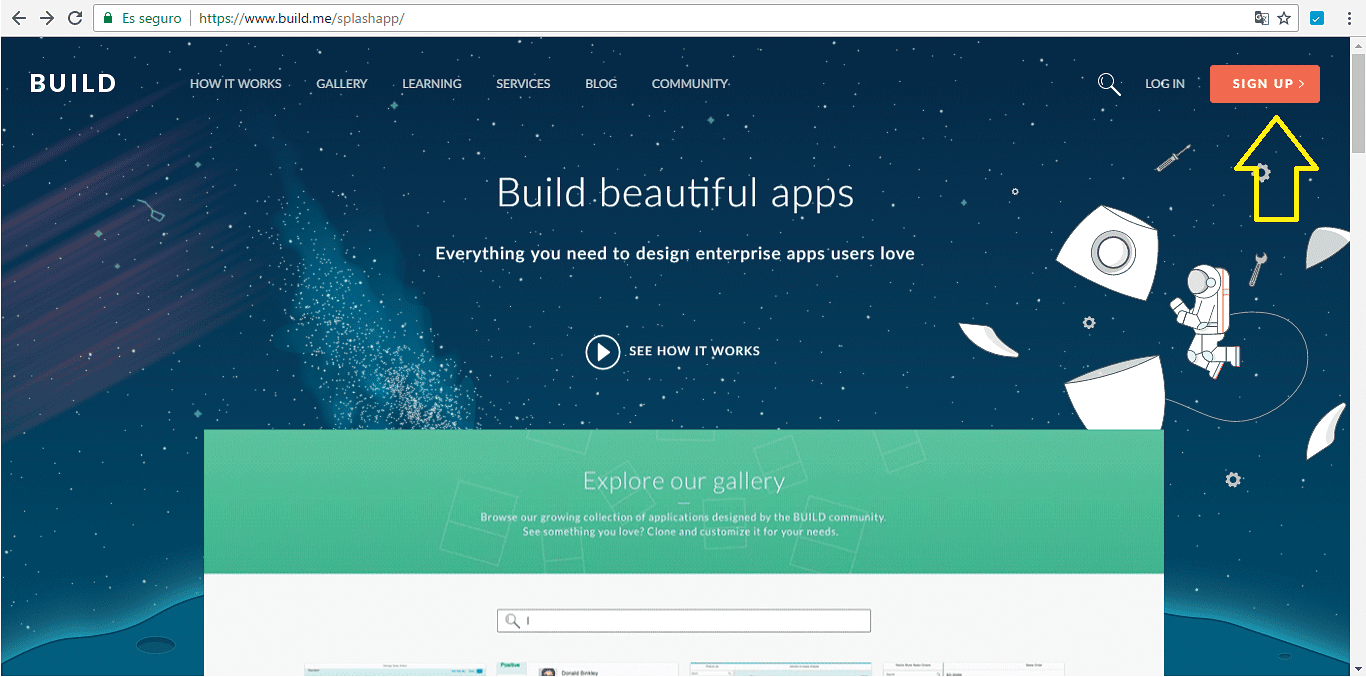Reload the current page

coord(75,18)
